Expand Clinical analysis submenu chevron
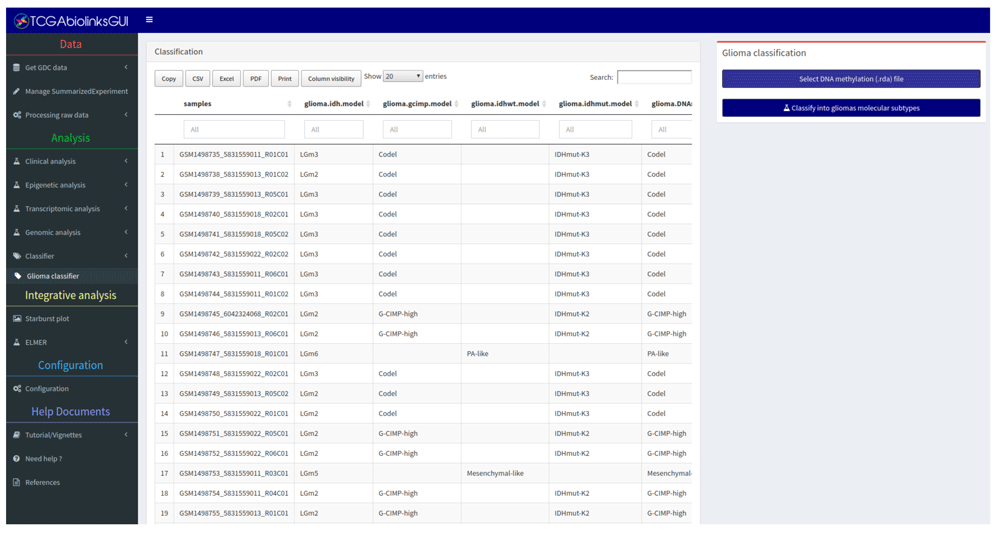Screen dimensions: 1000x535 pos(126,161)
